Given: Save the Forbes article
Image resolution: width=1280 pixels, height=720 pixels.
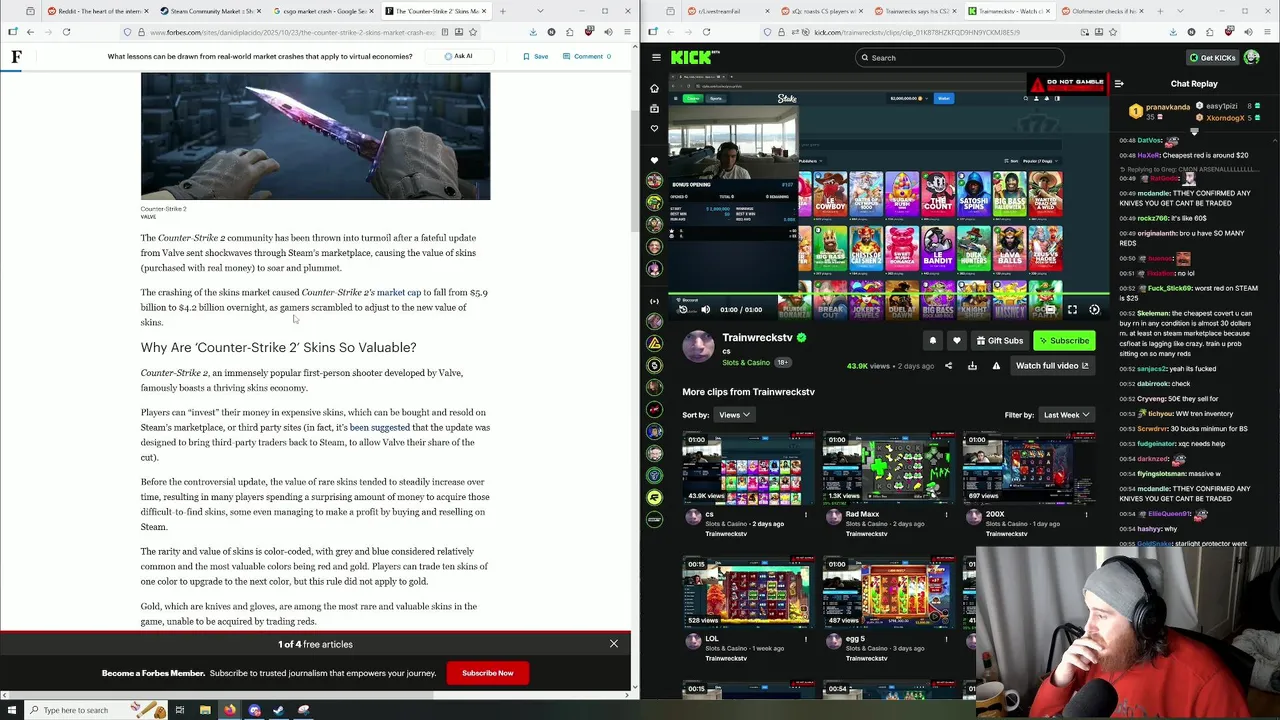Looking at the screenshot, I should [536, 56].
